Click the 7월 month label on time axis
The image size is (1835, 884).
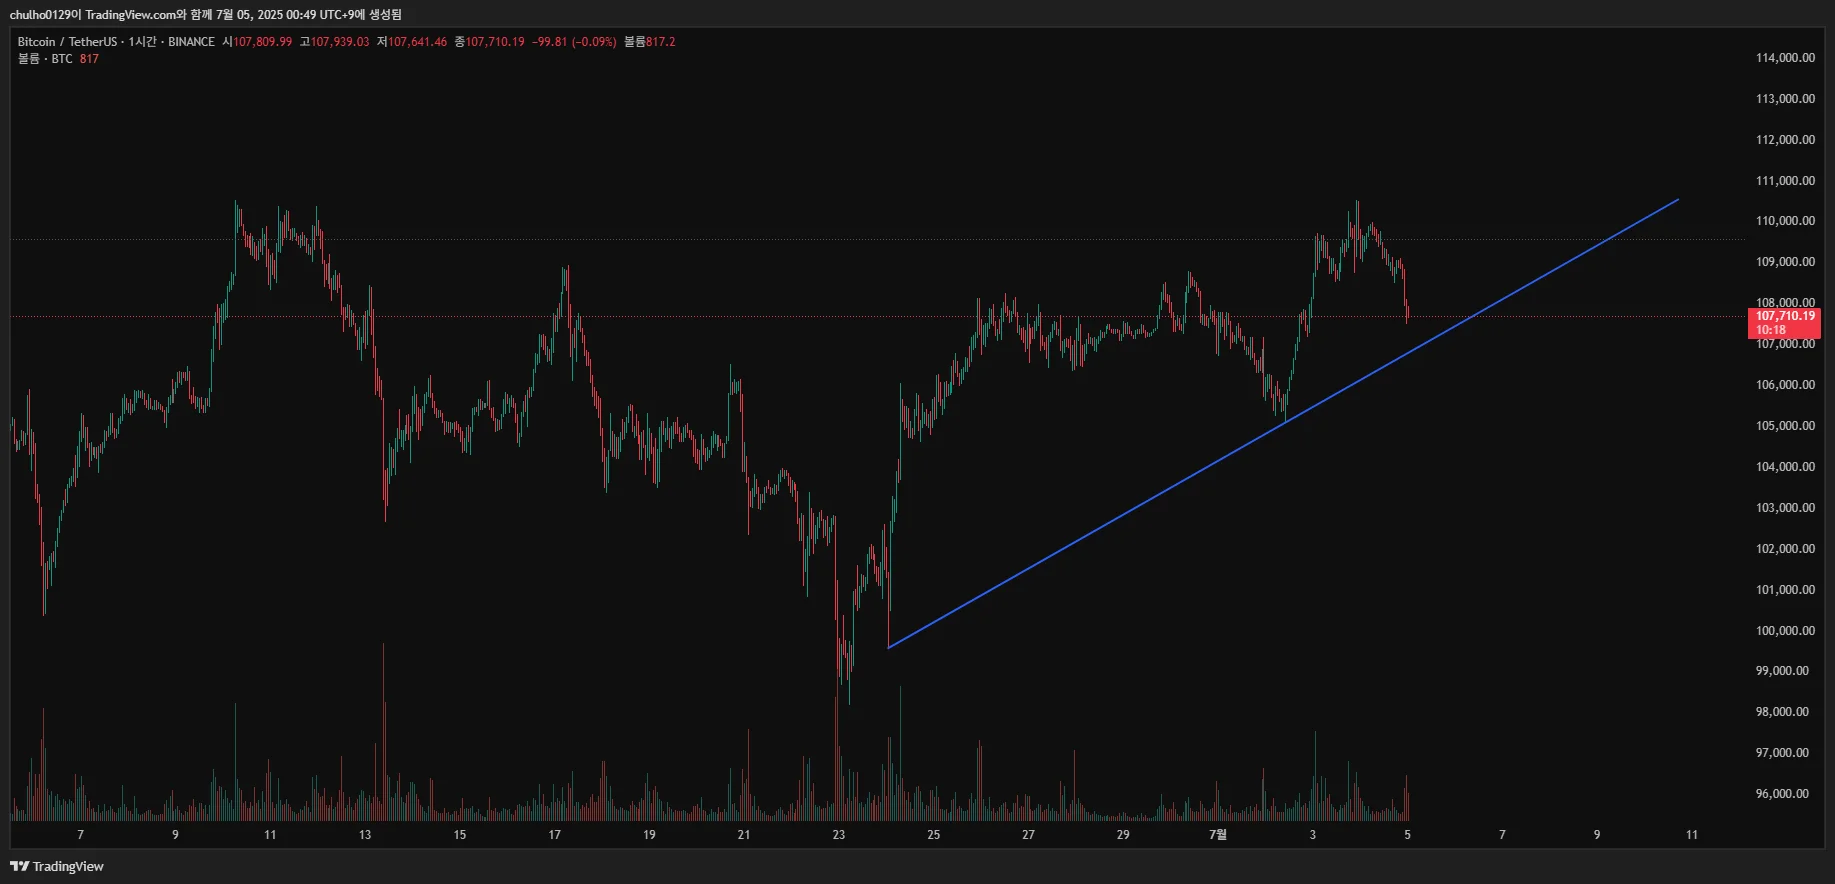[1217, 835]
